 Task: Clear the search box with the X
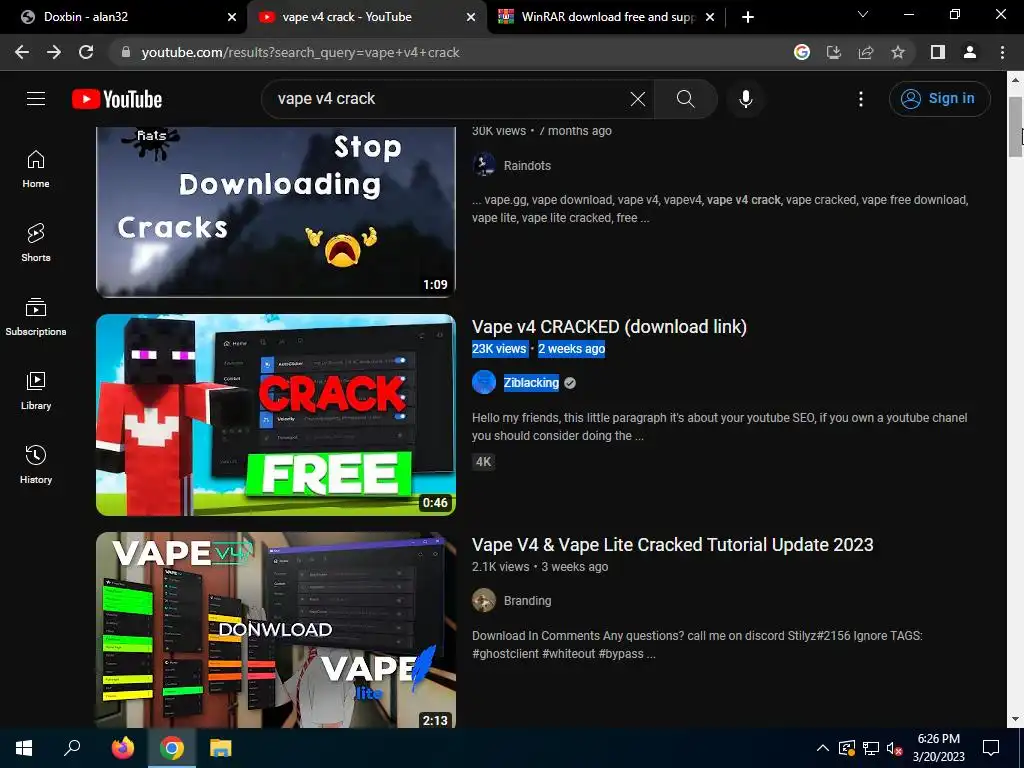637,99
